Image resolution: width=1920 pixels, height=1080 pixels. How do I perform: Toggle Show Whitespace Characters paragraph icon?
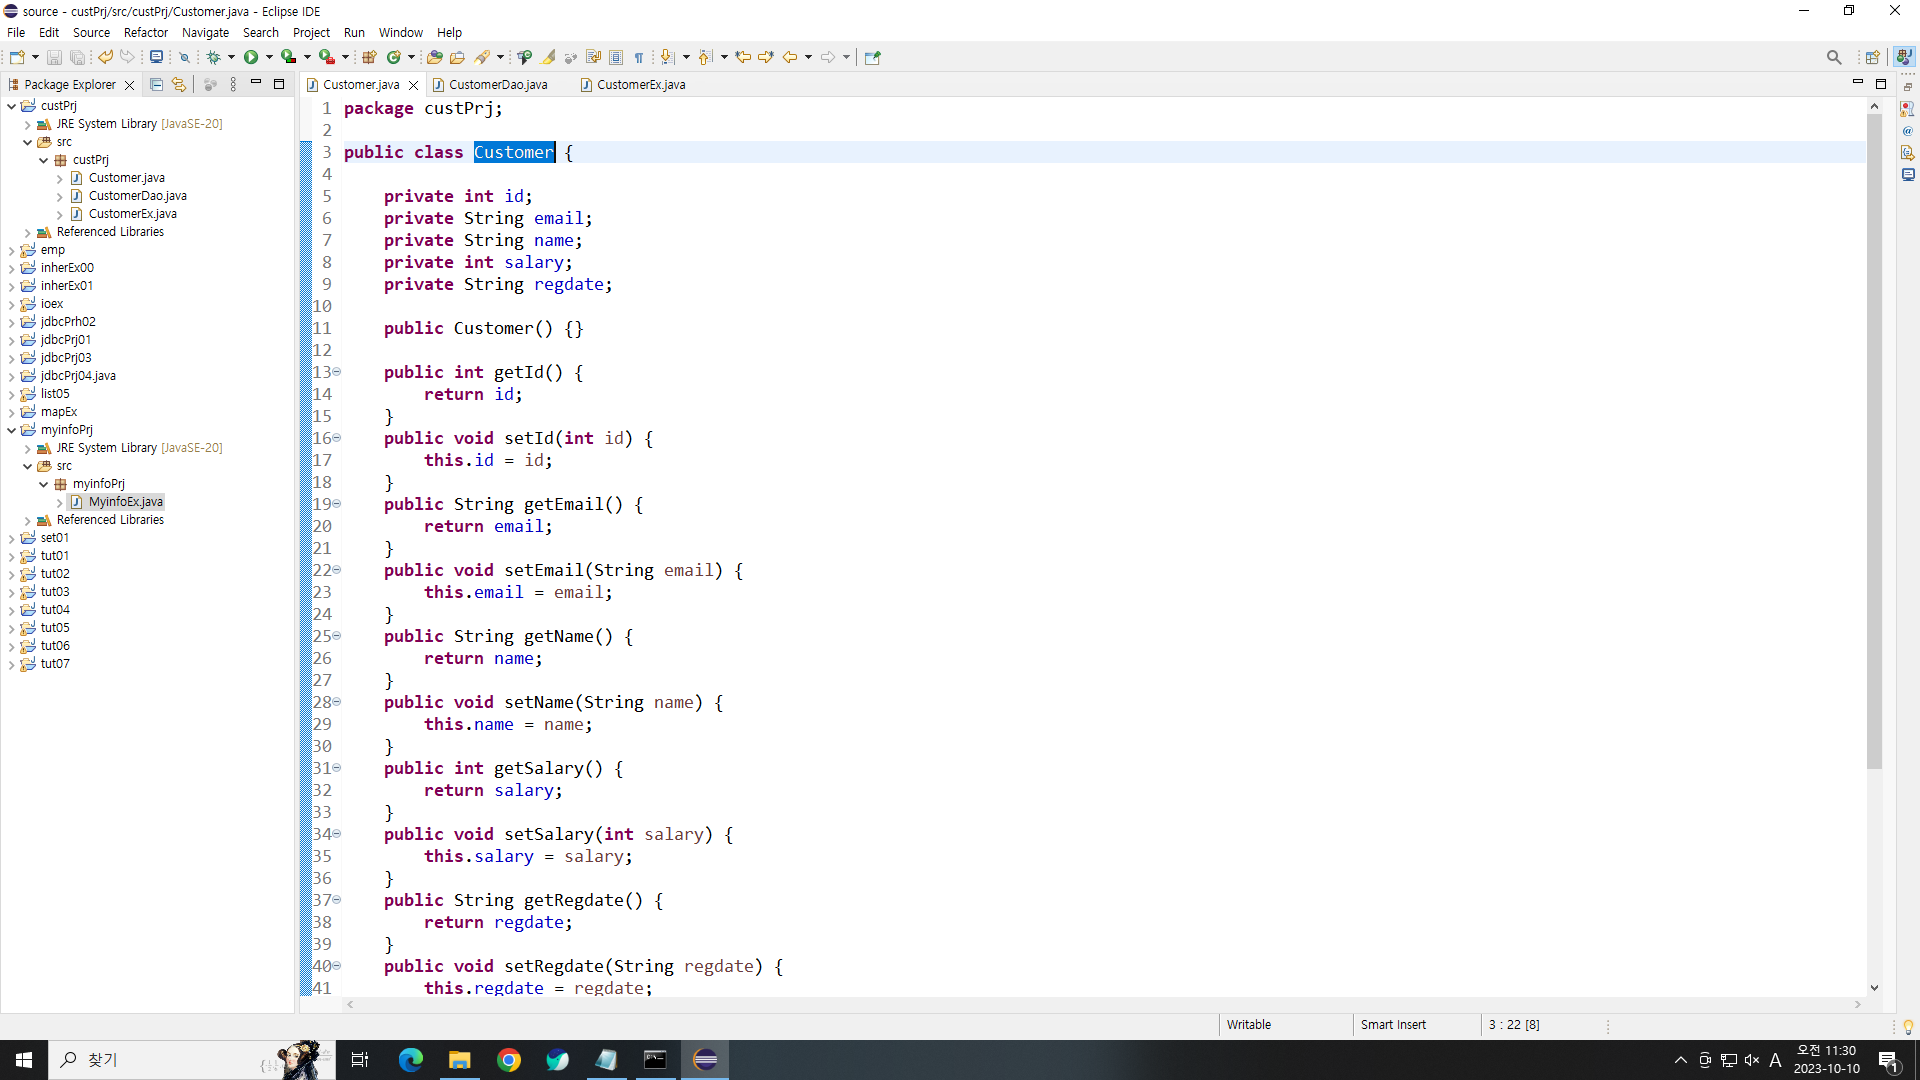(x=639, y=57)
